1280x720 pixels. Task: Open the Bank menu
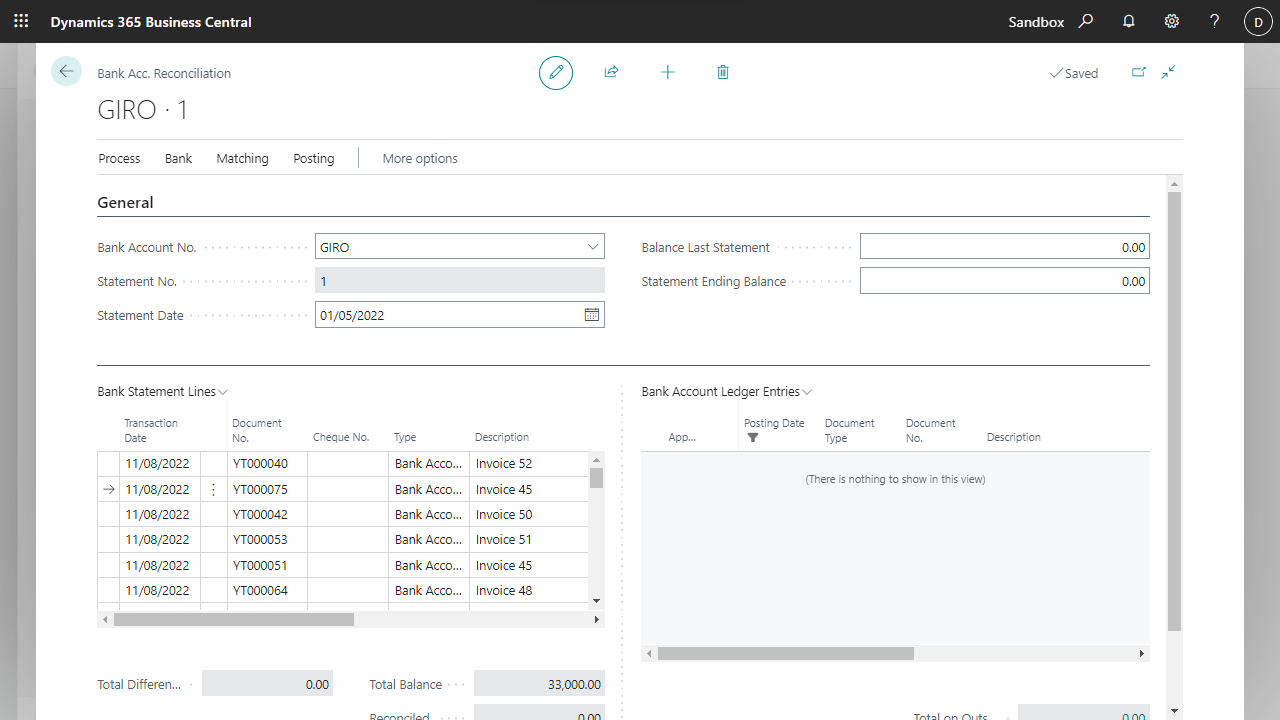pyautogui.click(x=178, y=158)
